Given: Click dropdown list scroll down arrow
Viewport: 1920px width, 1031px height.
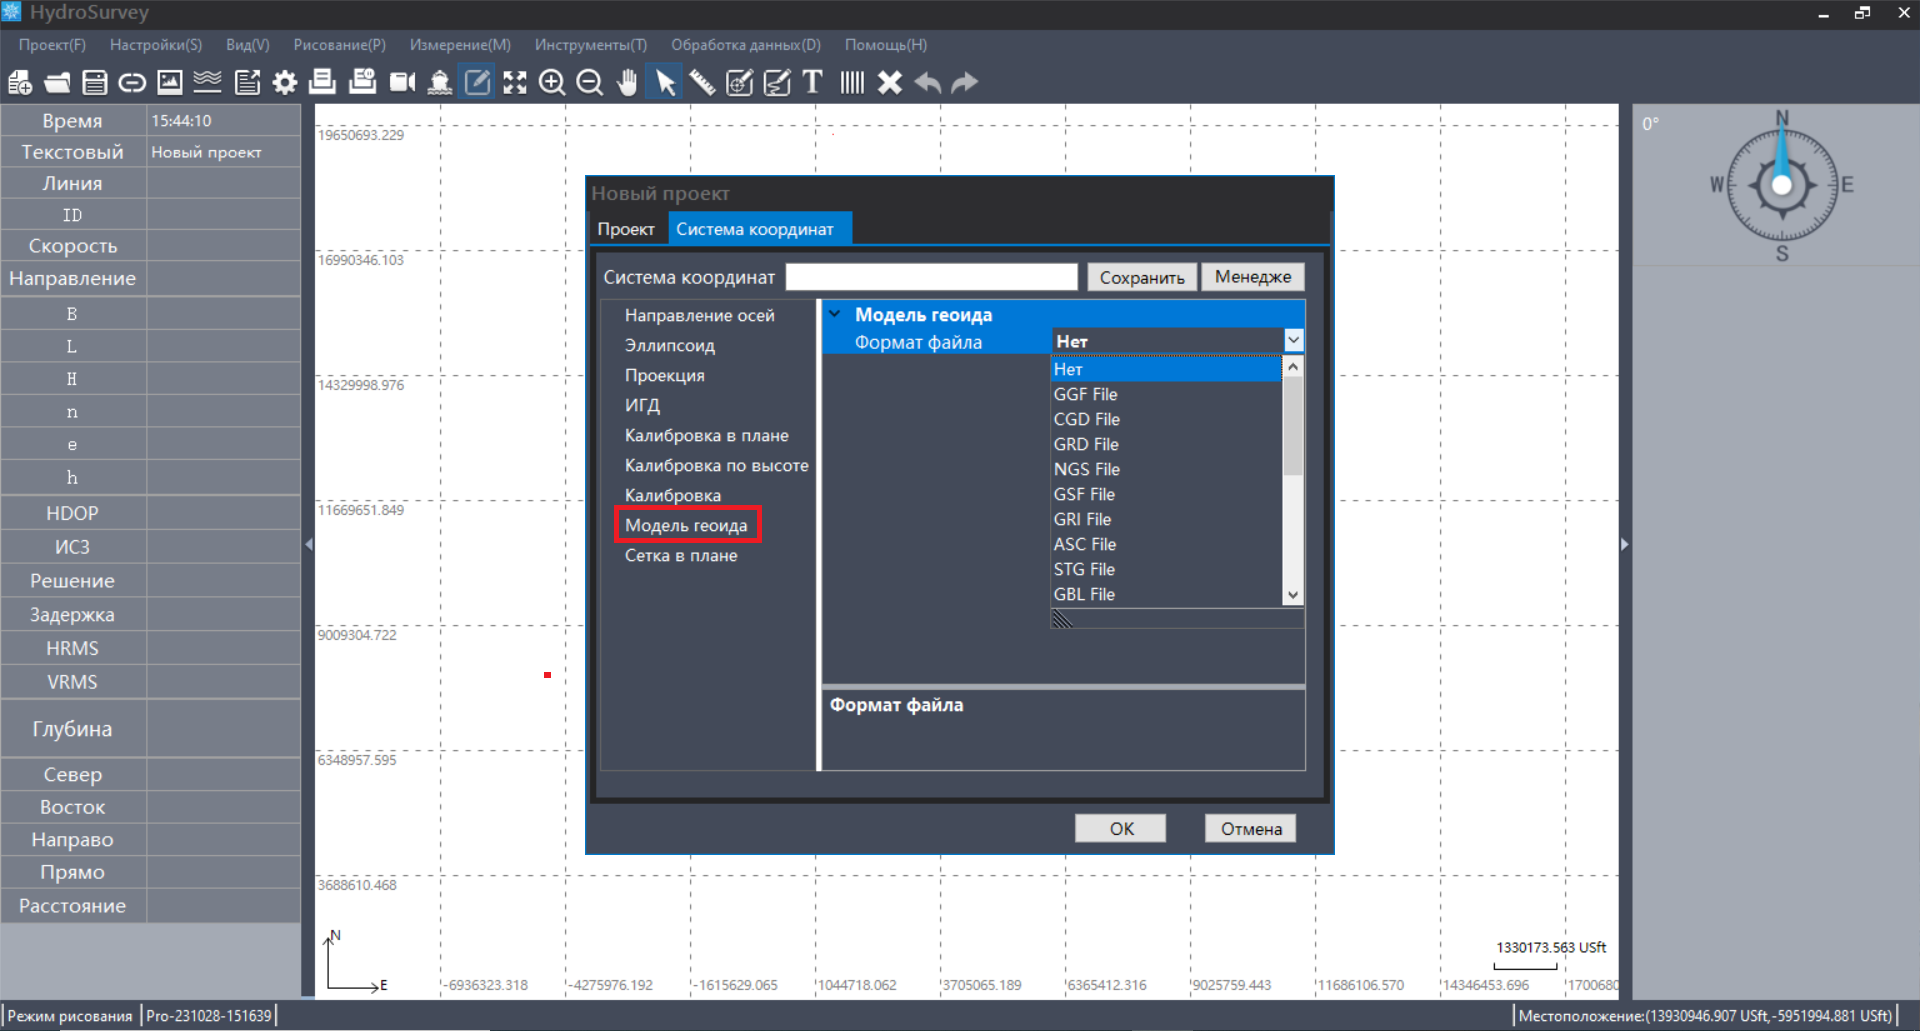Looking at the screenshot, I should click(1293, 595).
